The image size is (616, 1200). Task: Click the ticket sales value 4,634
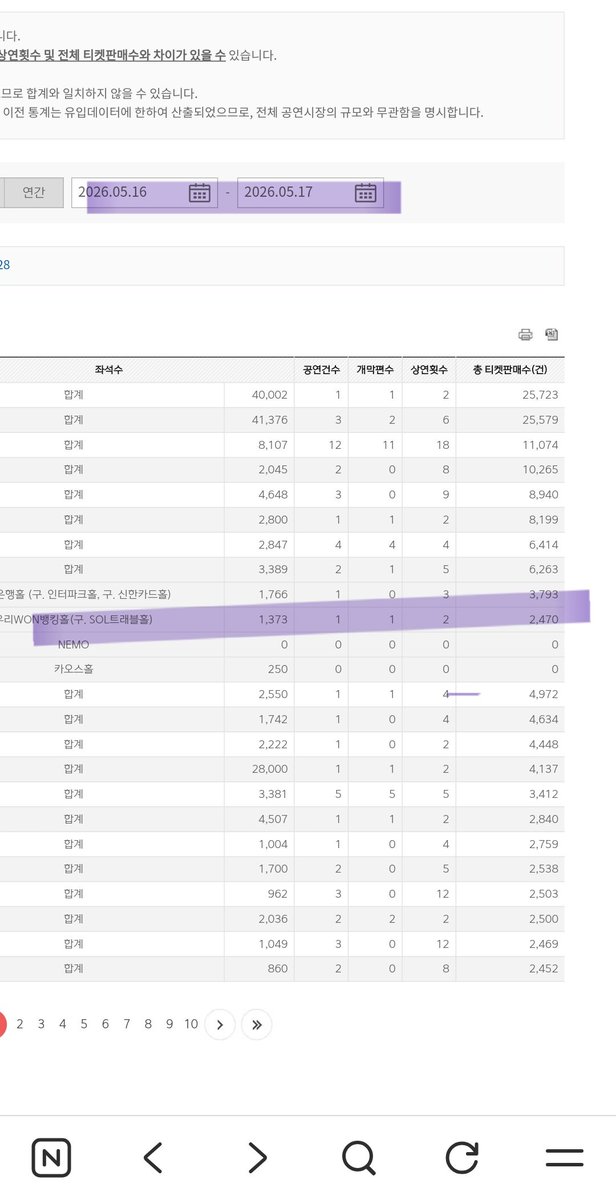point(543,720)
